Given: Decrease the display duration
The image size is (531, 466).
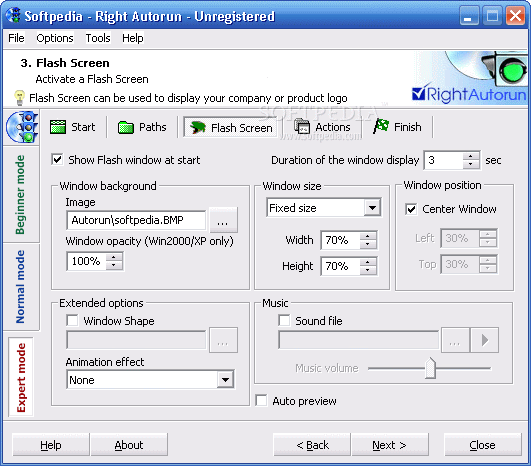Looking at the screenshot, I should pyautogui.click(x=470, y=164).
